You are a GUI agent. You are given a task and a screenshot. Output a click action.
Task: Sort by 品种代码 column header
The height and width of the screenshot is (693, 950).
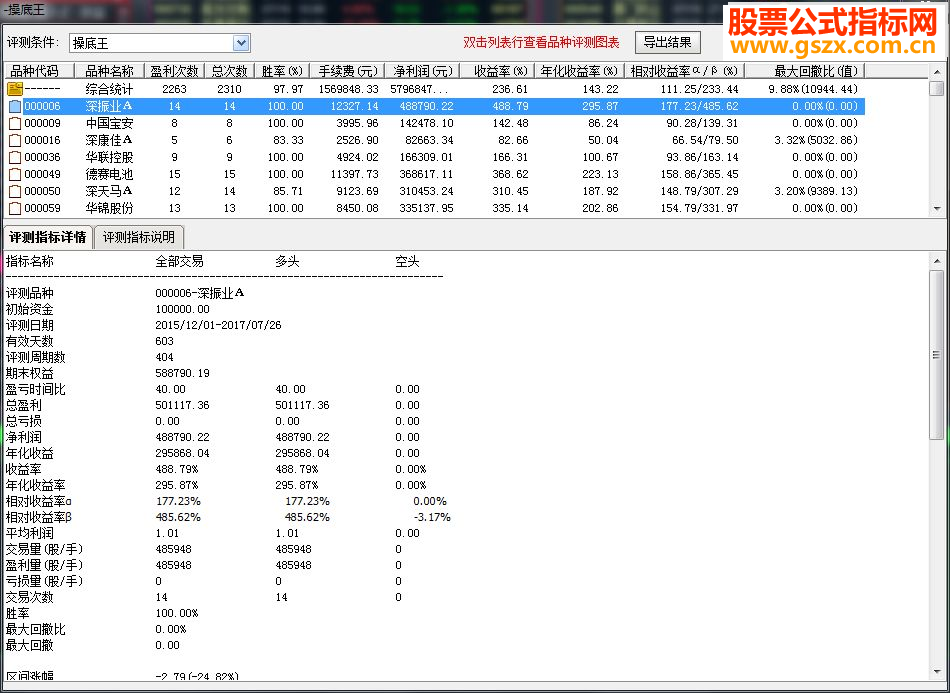coord(39,71)
